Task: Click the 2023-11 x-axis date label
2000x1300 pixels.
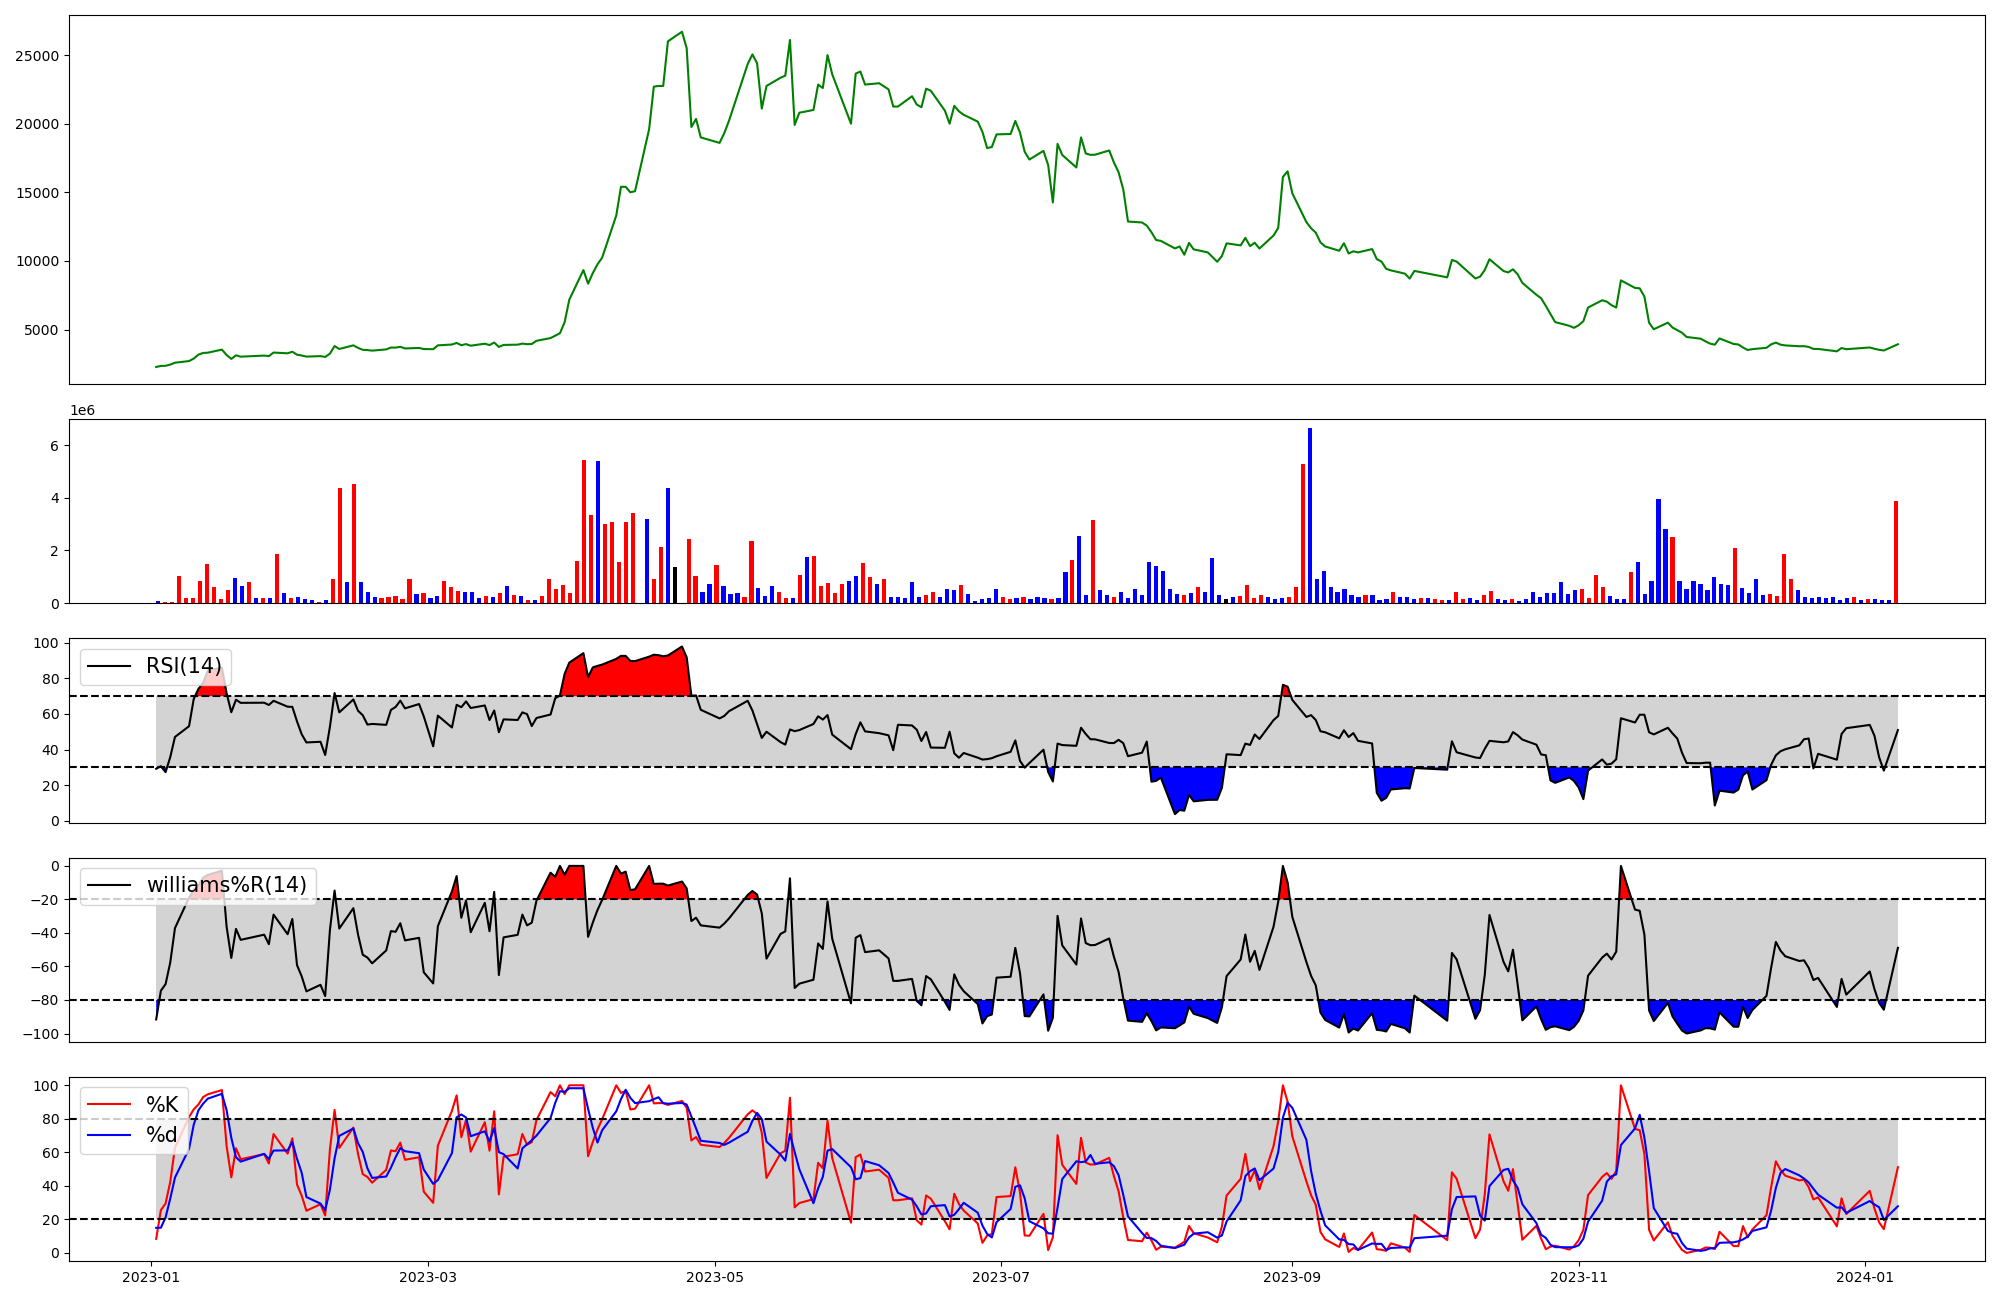Action: pyautogui.click(x=1579, y=1277)
